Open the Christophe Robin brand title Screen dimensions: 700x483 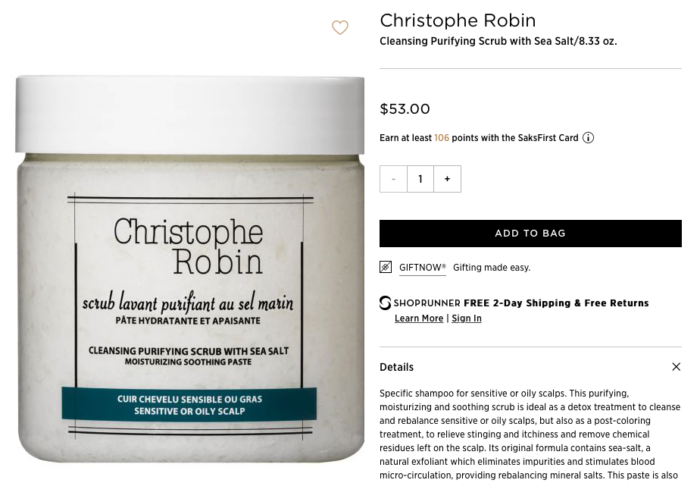click(x=458, y=21)
